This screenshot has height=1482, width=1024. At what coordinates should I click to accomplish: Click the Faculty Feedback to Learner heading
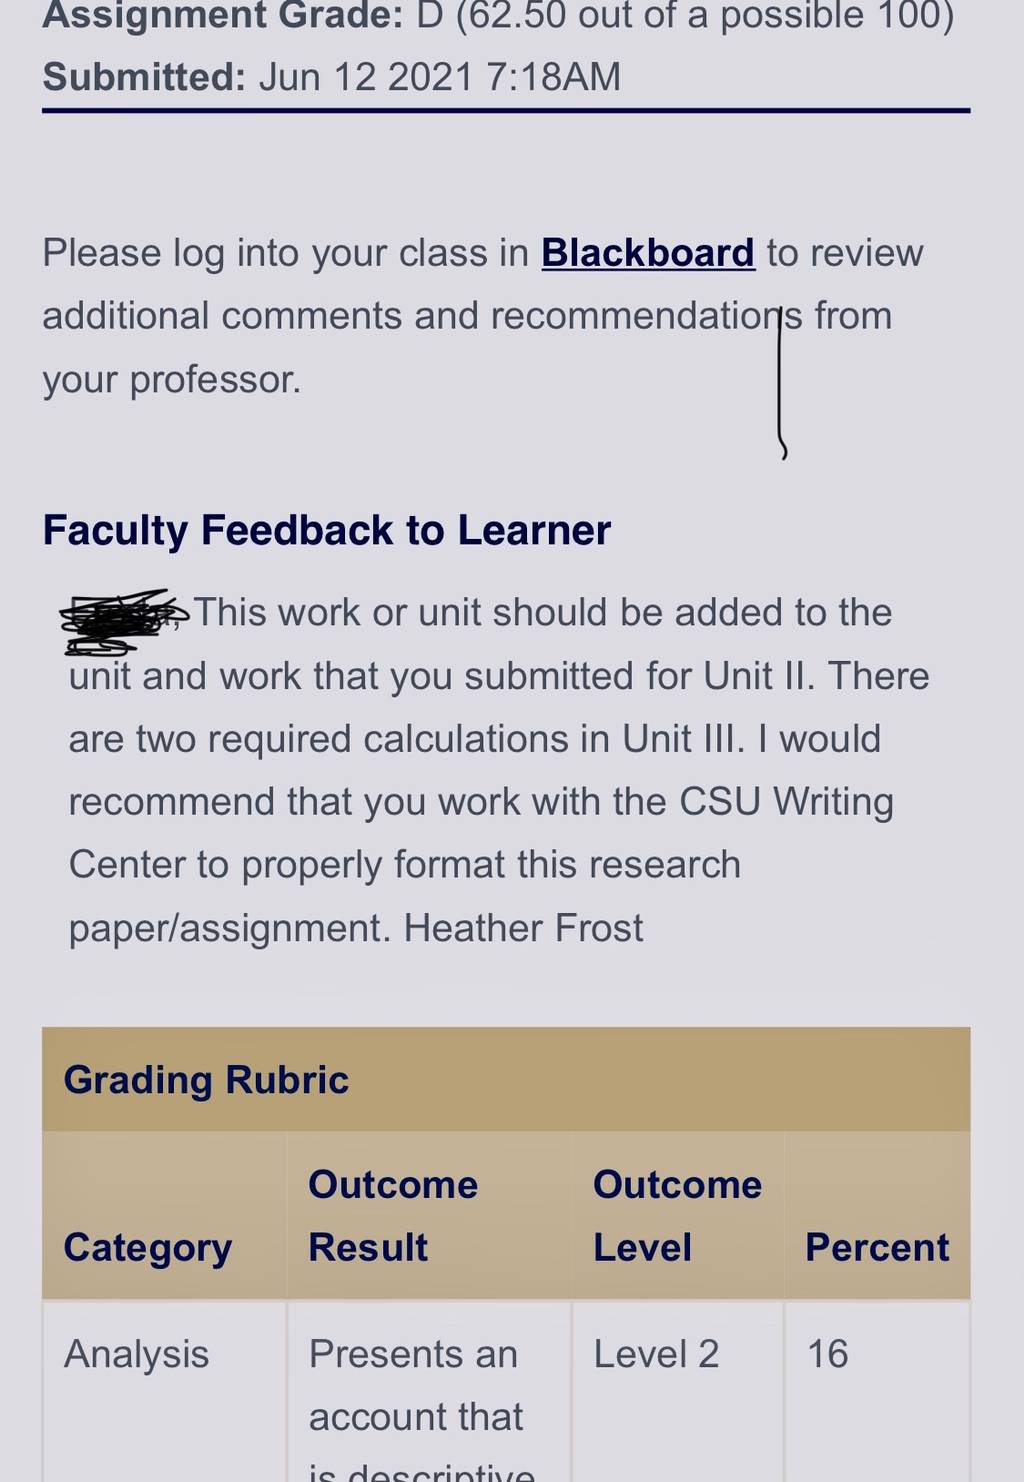click(326, 531)
